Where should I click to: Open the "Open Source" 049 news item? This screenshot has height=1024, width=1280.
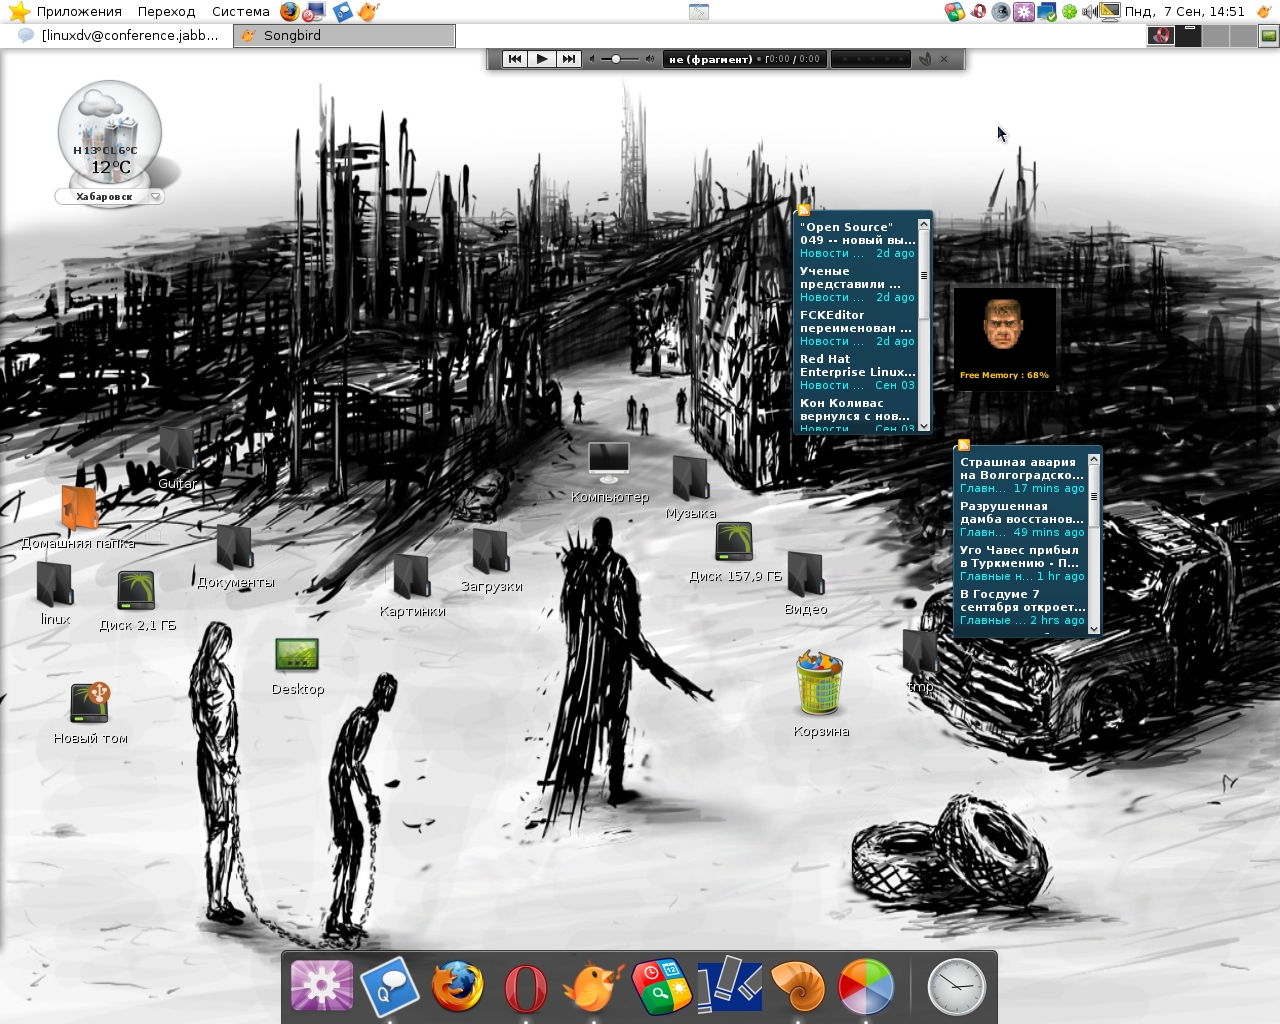(857, 240)
